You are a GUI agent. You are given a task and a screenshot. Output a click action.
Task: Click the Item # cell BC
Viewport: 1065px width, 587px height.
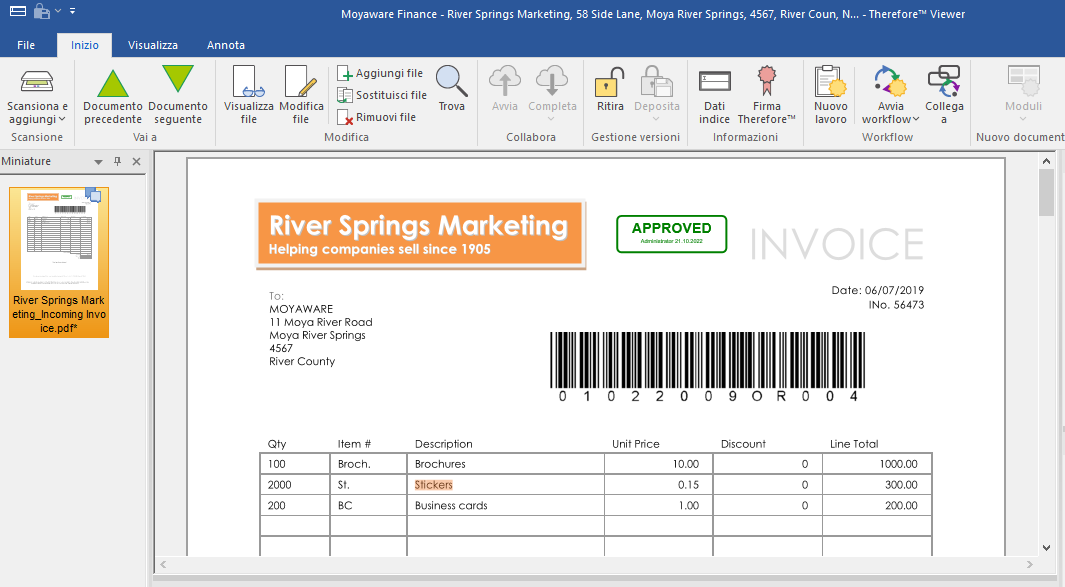368,505
